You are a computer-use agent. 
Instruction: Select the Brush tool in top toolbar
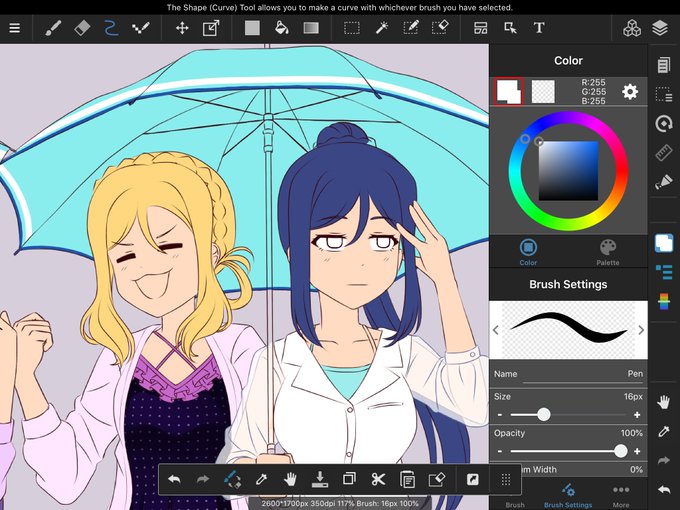(53, 28)
